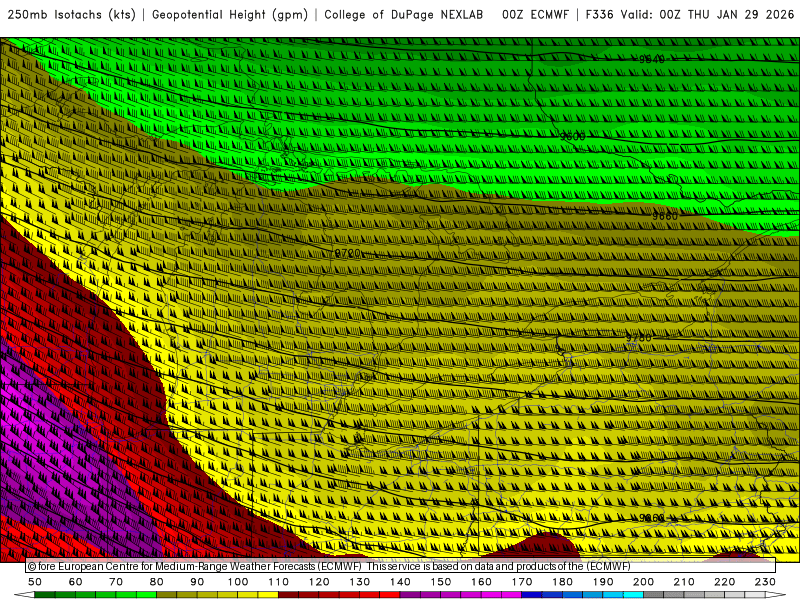Click the bright red swatch just before 140
Image resolution: width=800 pixels, height=600 pixels.
coord(390,595)
